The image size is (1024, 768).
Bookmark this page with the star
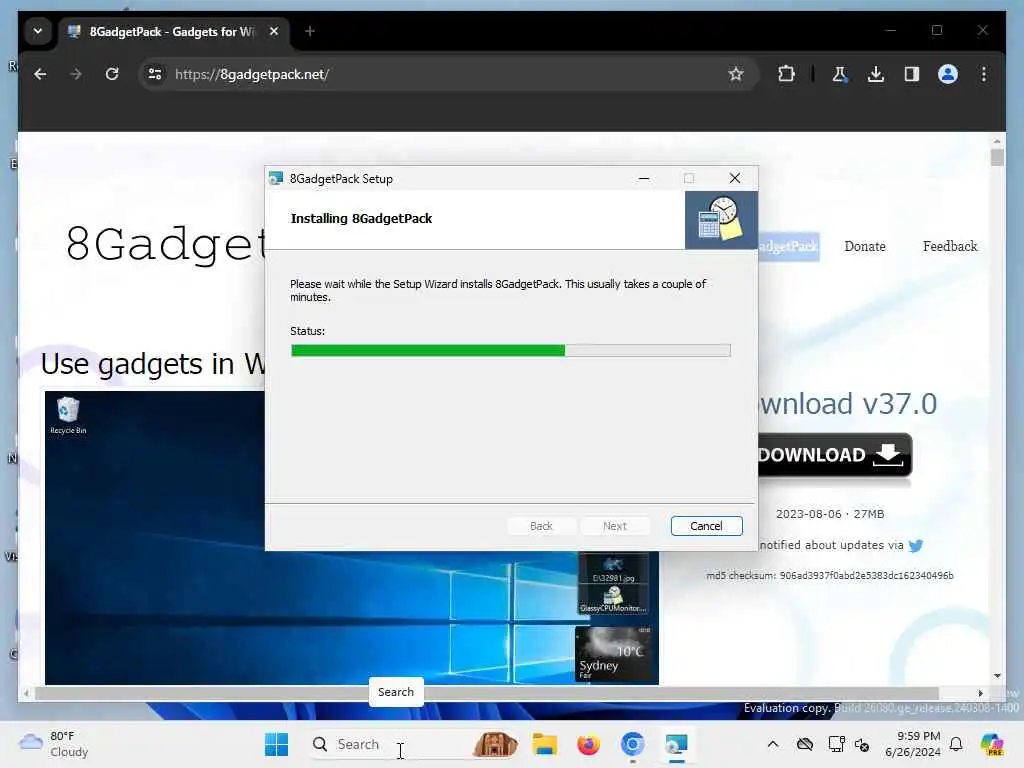736,74
